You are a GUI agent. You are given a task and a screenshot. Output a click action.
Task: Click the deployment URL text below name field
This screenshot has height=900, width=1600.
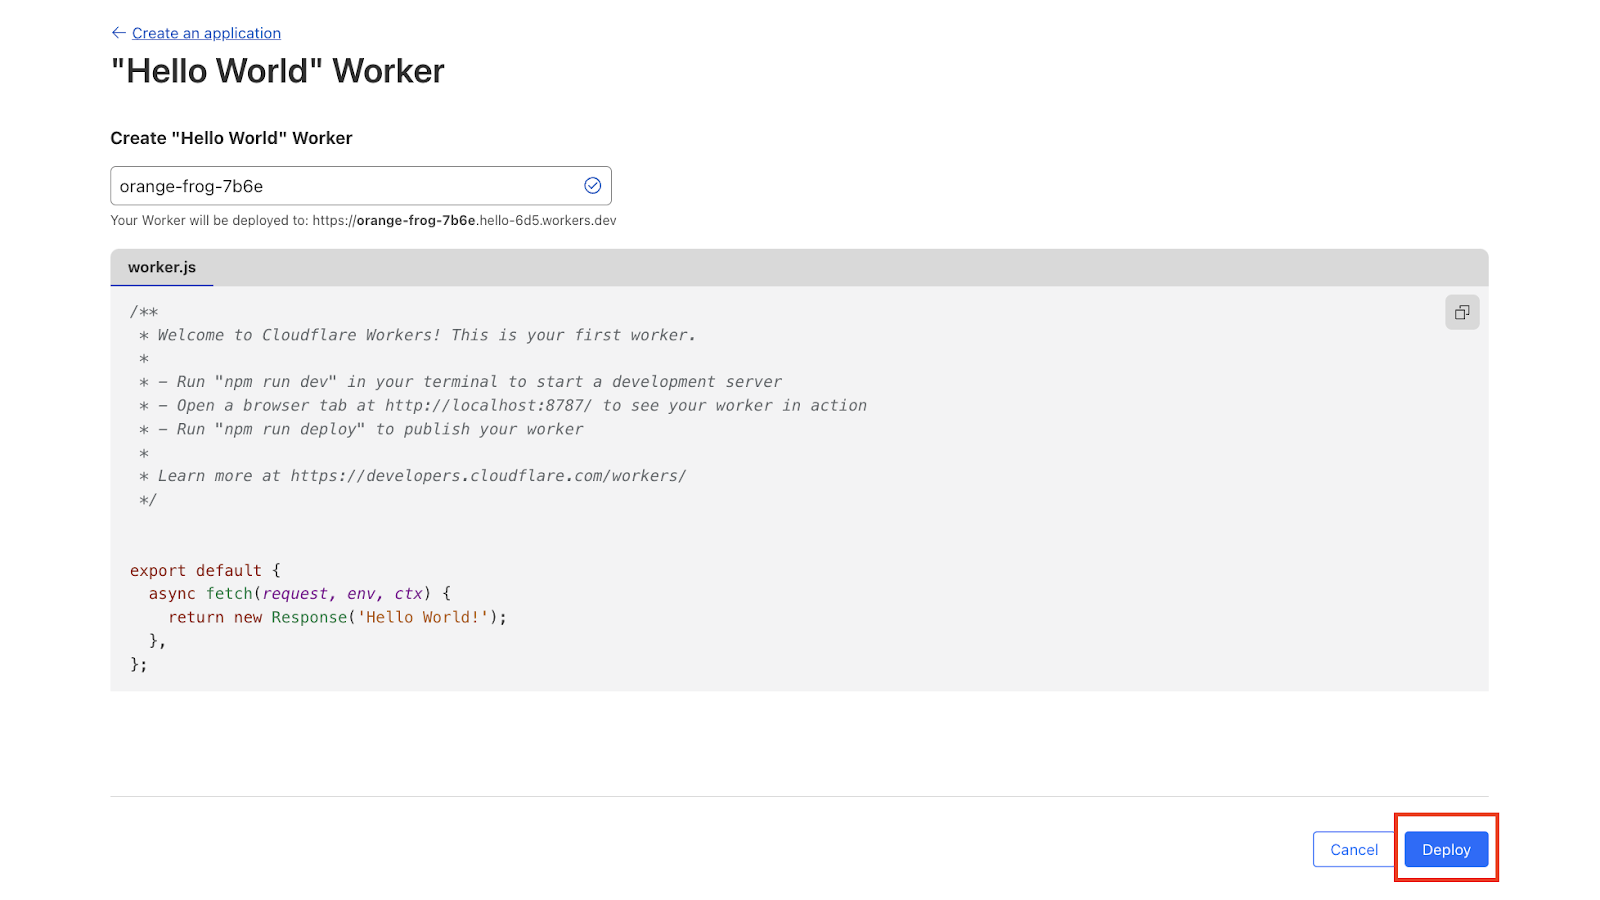point(363,220)
